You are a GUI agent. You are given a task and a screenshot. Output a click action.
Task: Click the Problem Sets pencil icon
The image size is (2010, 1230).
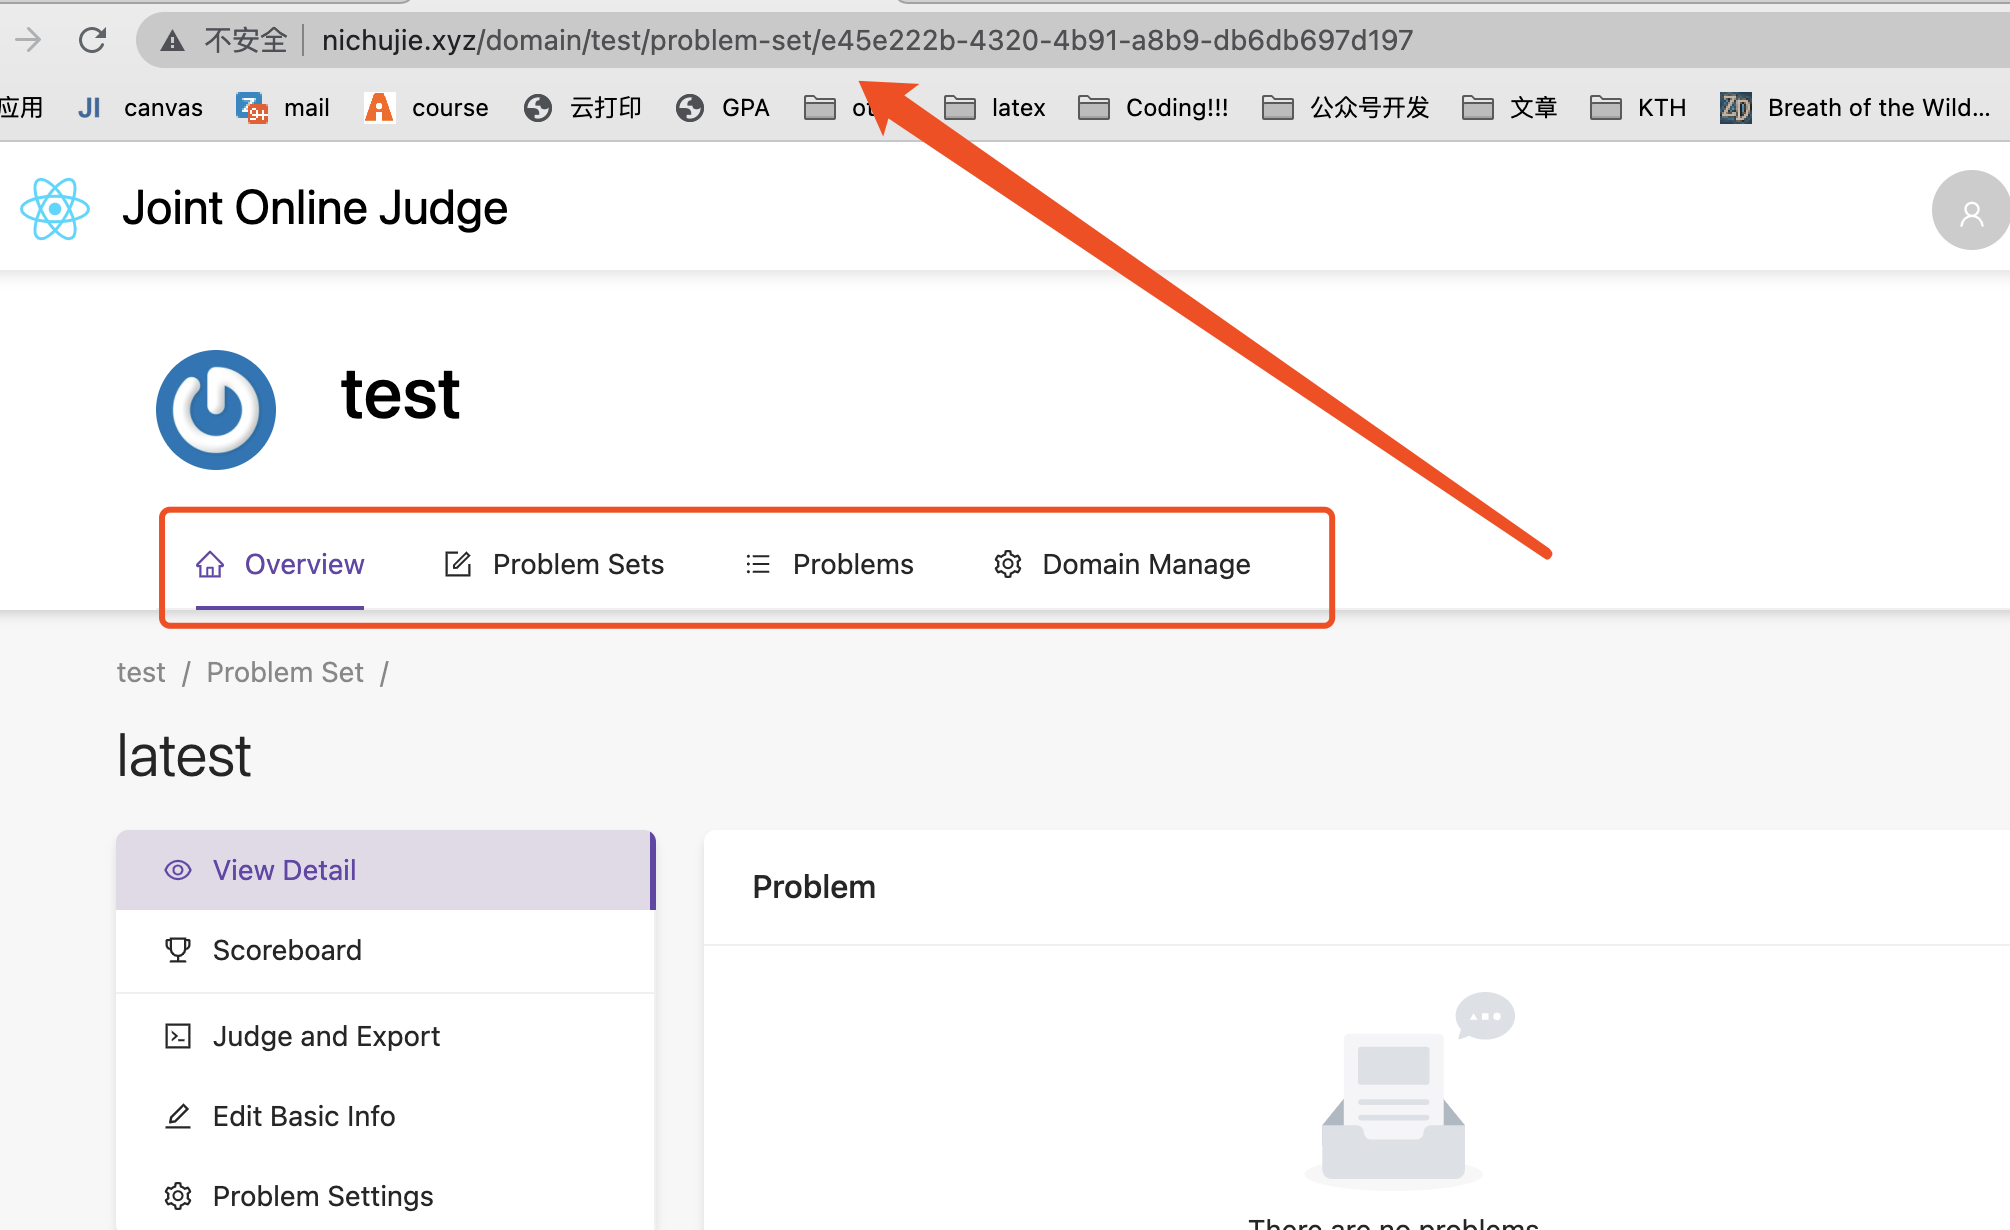[x=458, y=563]
